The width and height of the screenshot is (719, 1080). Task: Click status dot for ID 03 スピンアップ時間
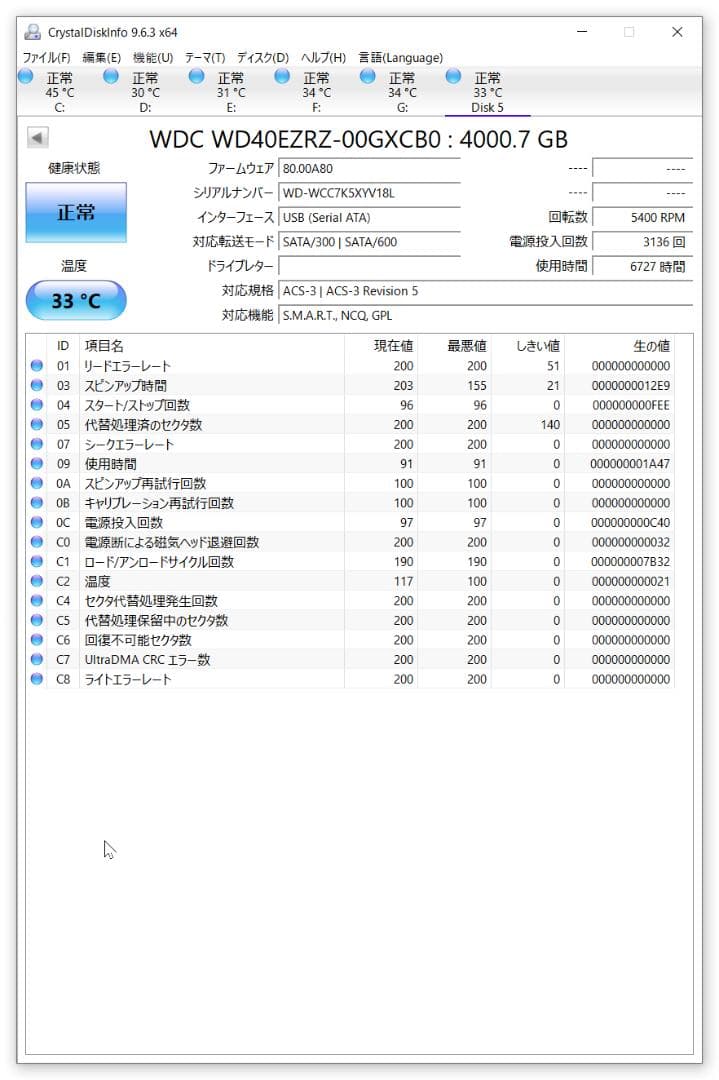(37, 385)
